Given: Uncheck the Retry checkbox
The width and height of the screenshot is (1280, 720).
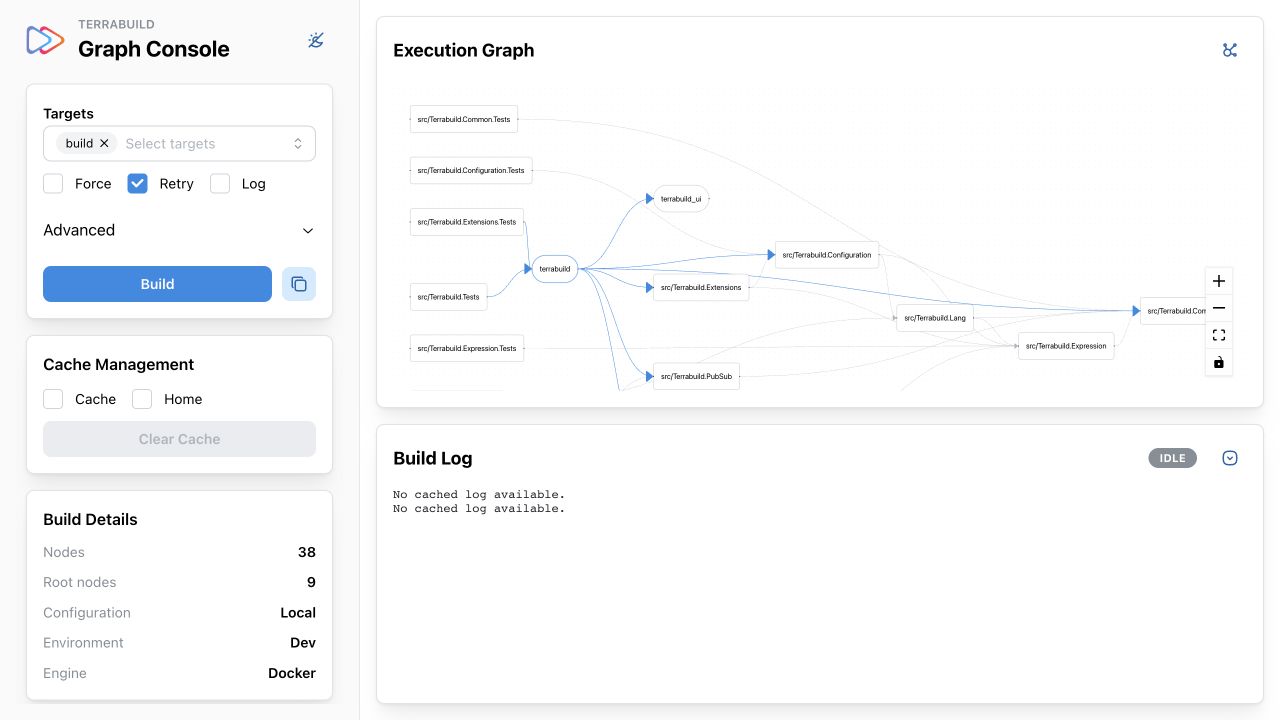Looking at the screenshot, I should 138,184.
